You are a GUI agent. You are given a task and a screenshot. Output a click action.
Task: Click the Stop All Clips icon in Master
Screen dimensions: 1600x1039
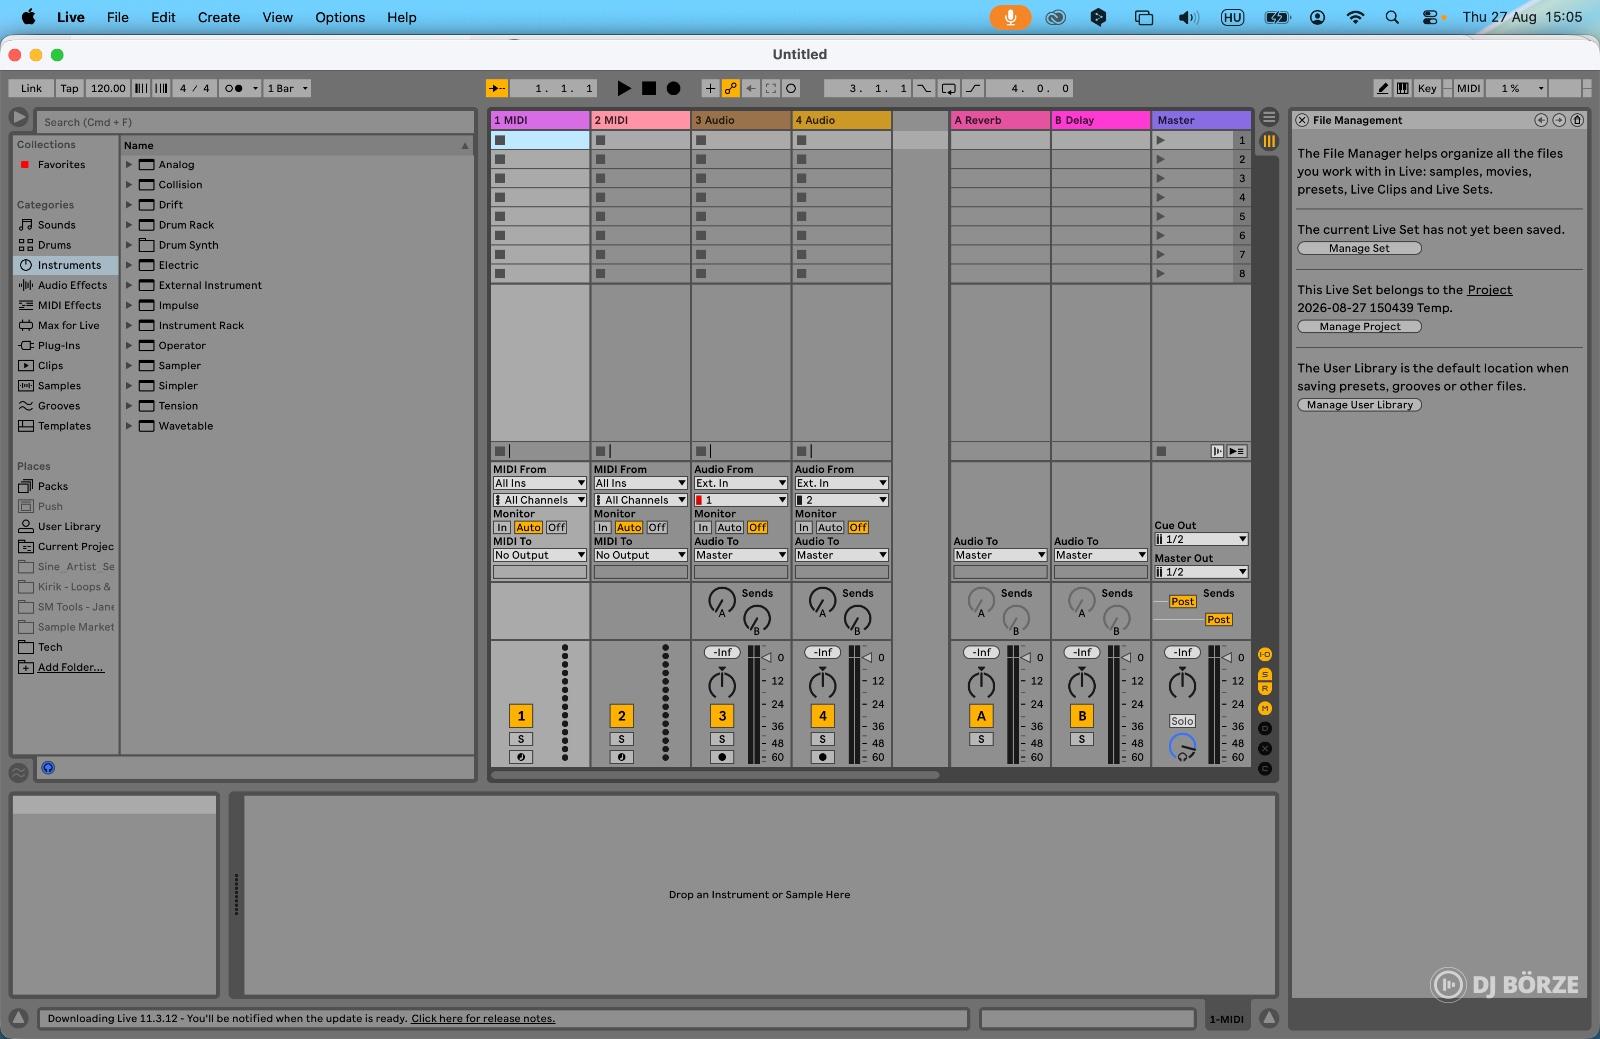[1161, 451]
